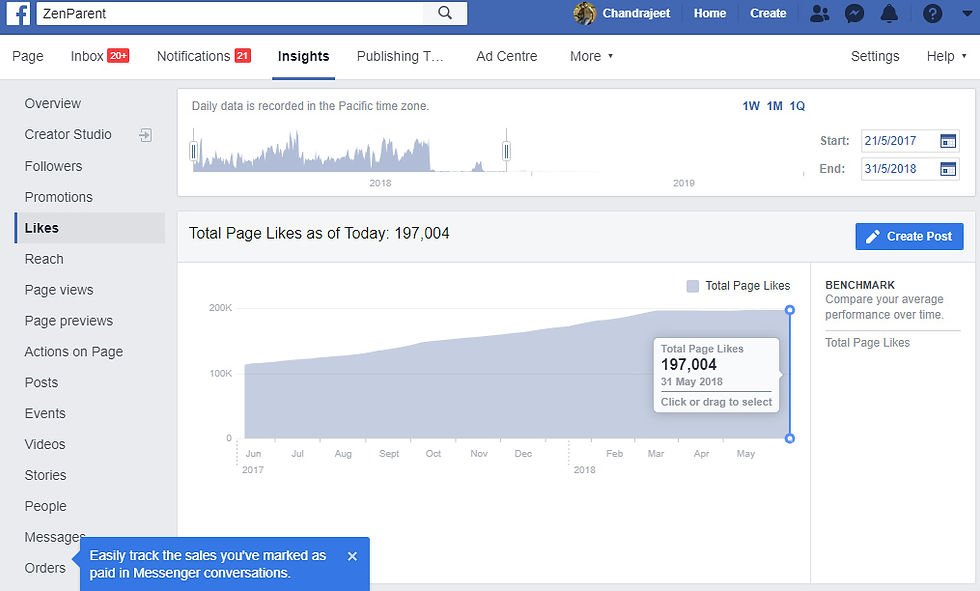Open Page previews insights

pos(69,321)
